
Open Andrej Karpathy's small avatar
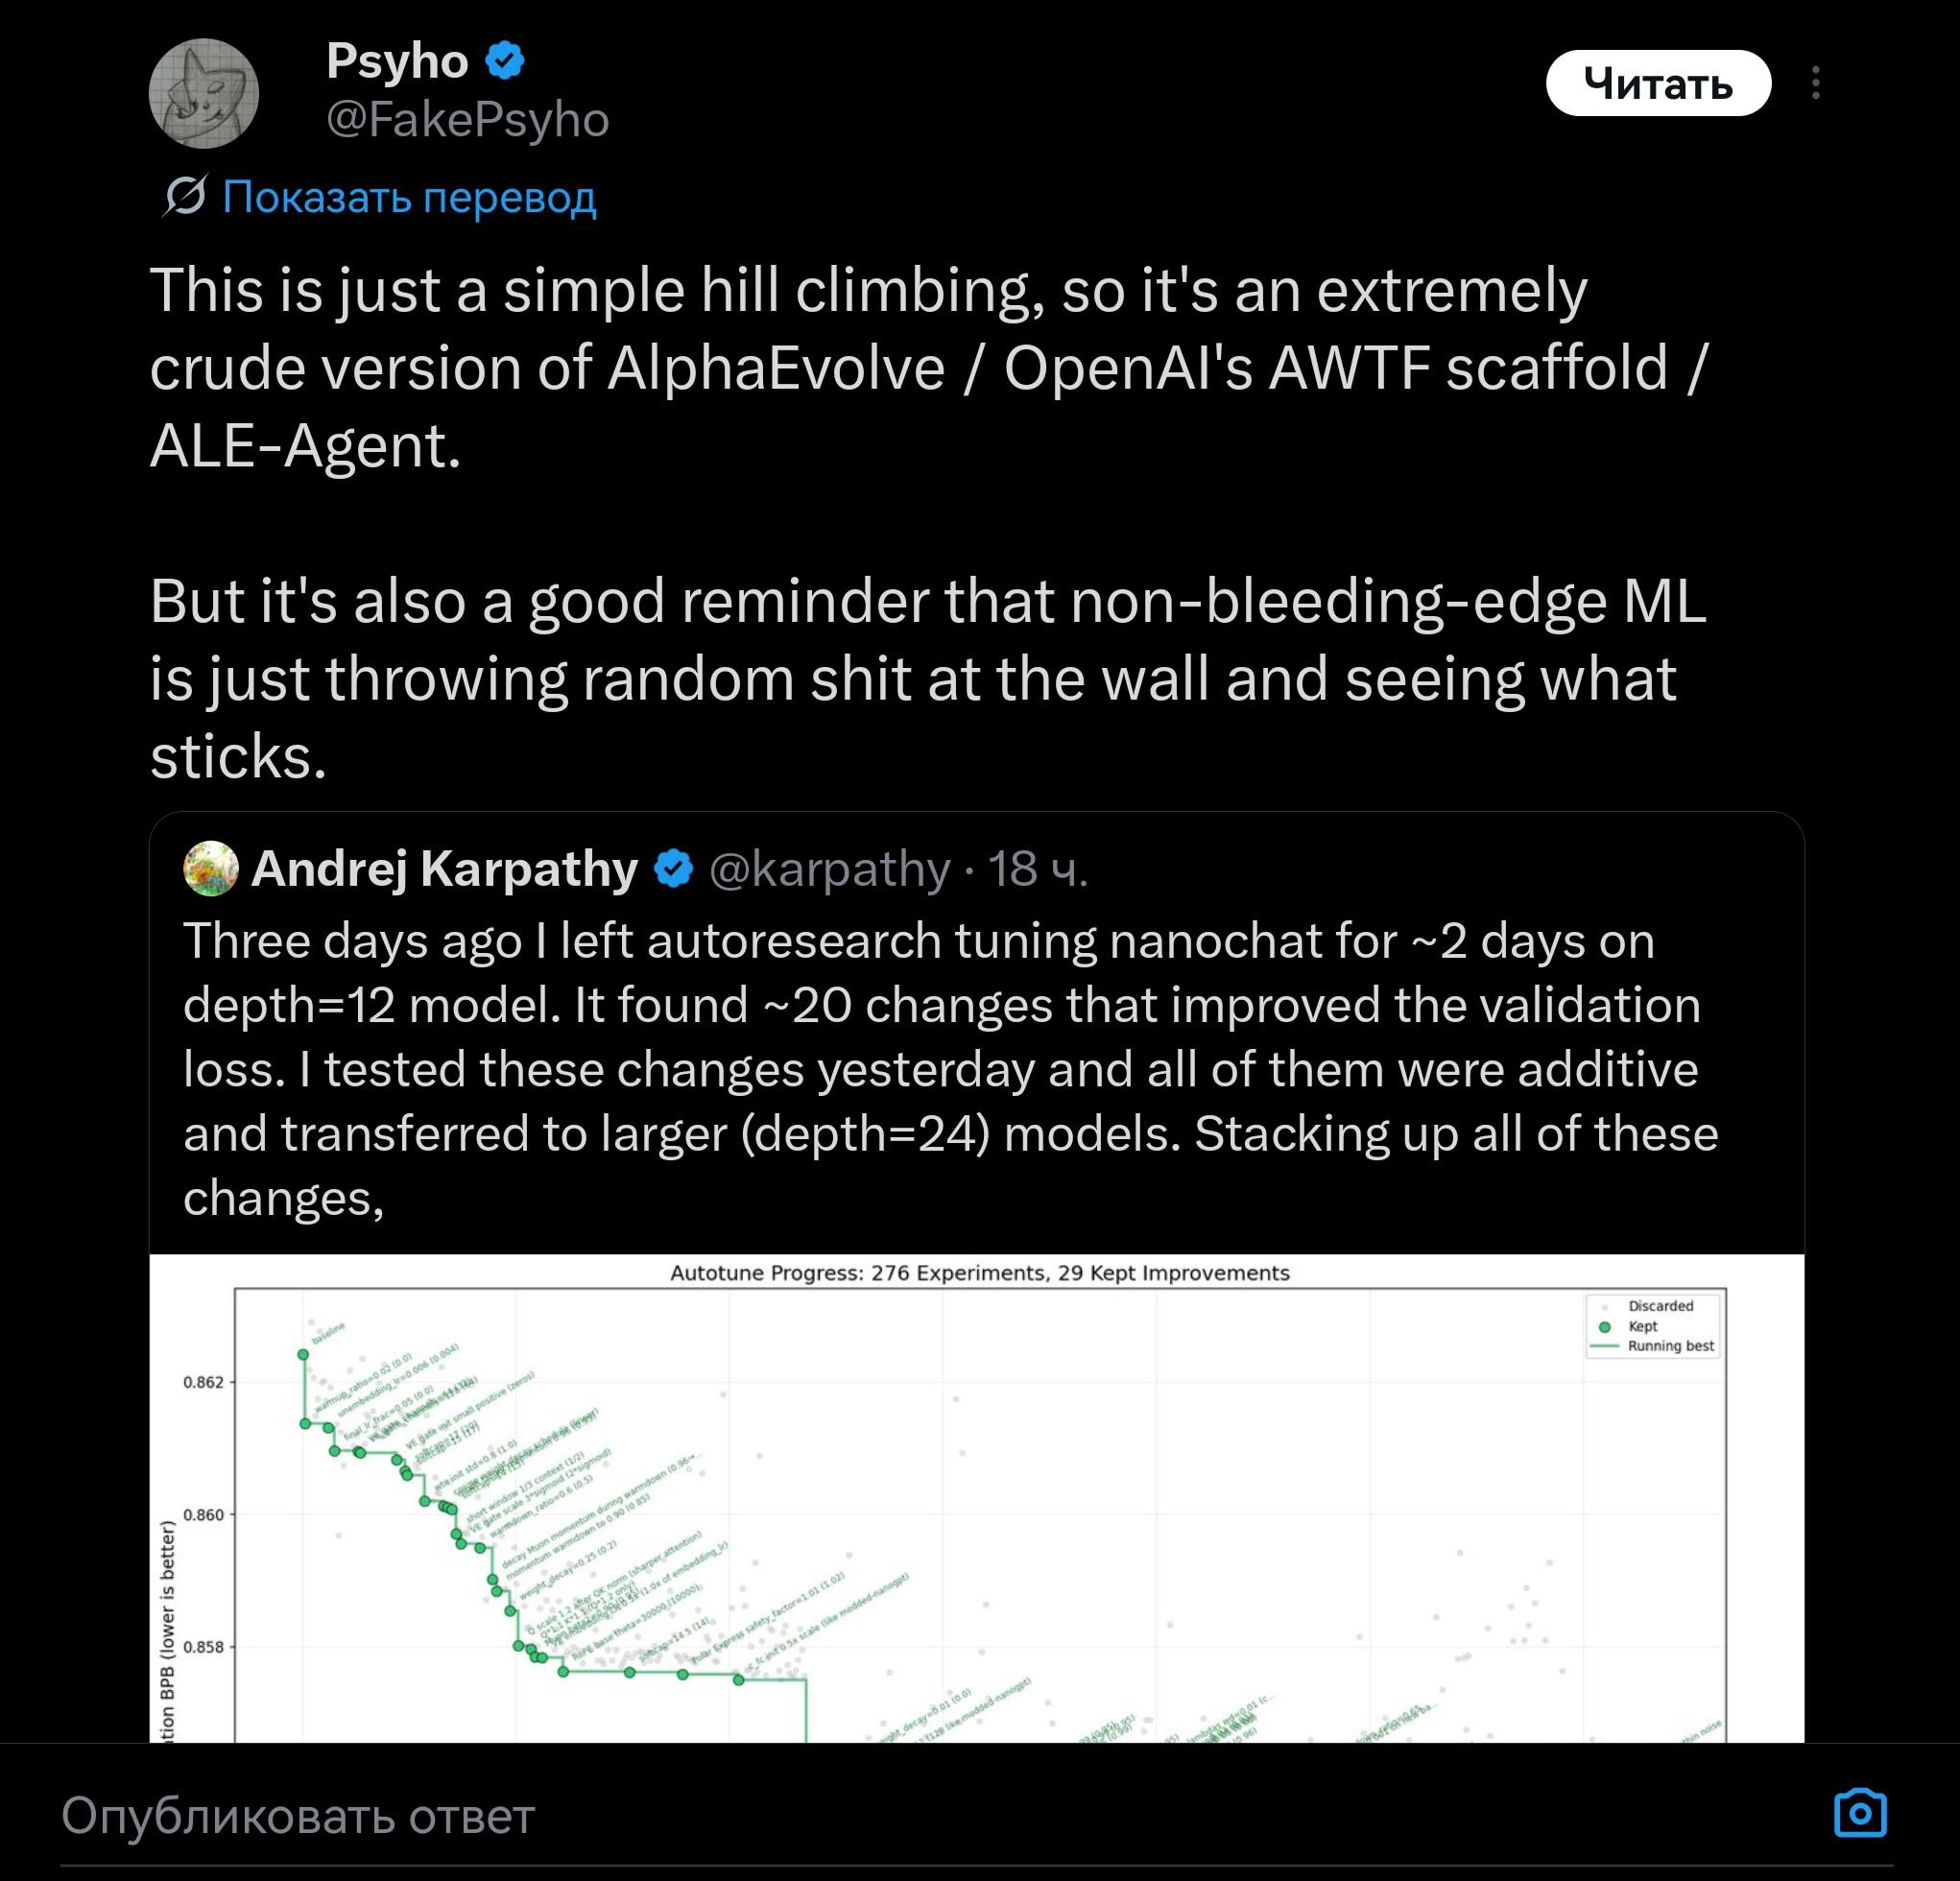[211, 868]
